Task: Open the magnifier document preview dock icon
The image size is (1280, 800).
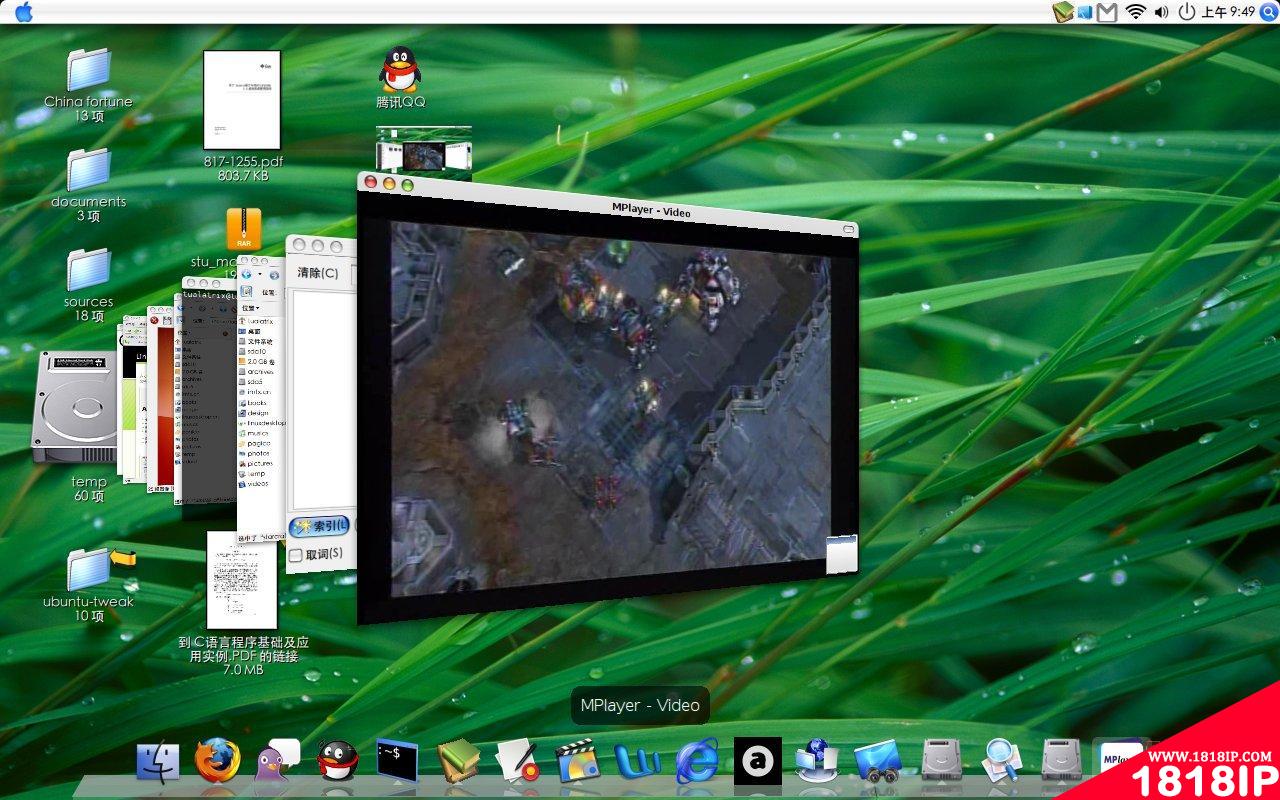Action: [x=1000, y=761]
